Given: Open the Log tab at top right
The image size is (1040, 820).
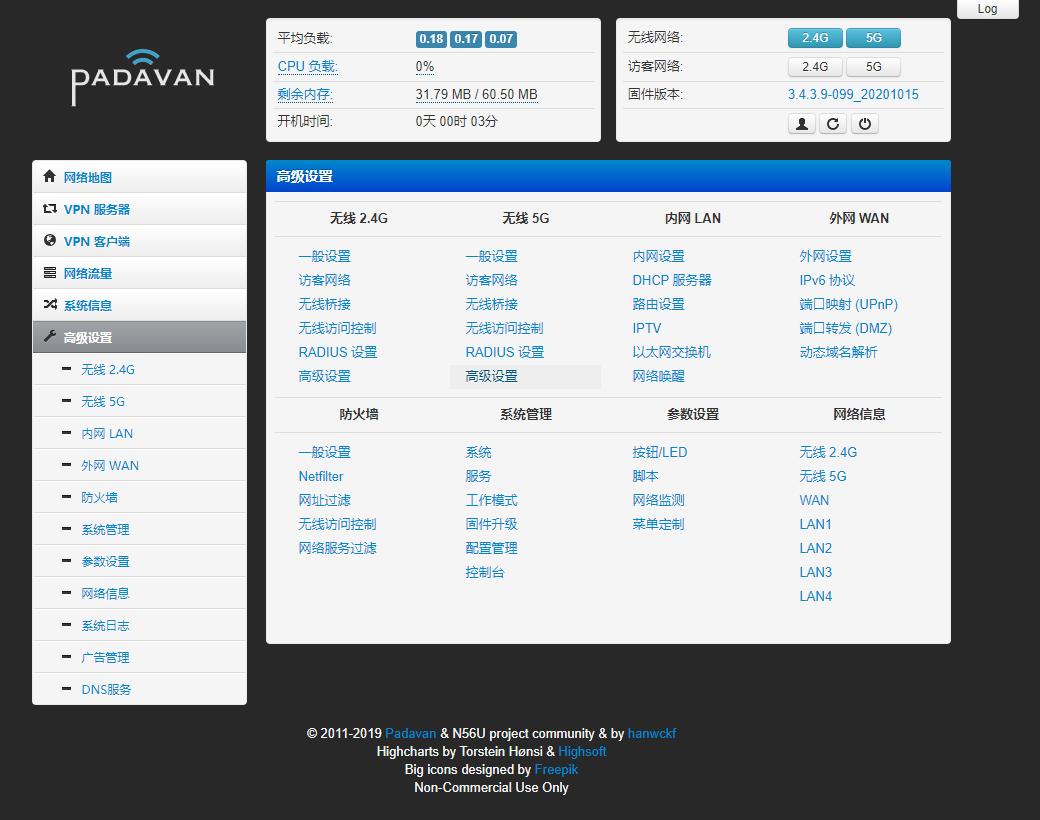Looking at the screenshot, I should point(987,9).
